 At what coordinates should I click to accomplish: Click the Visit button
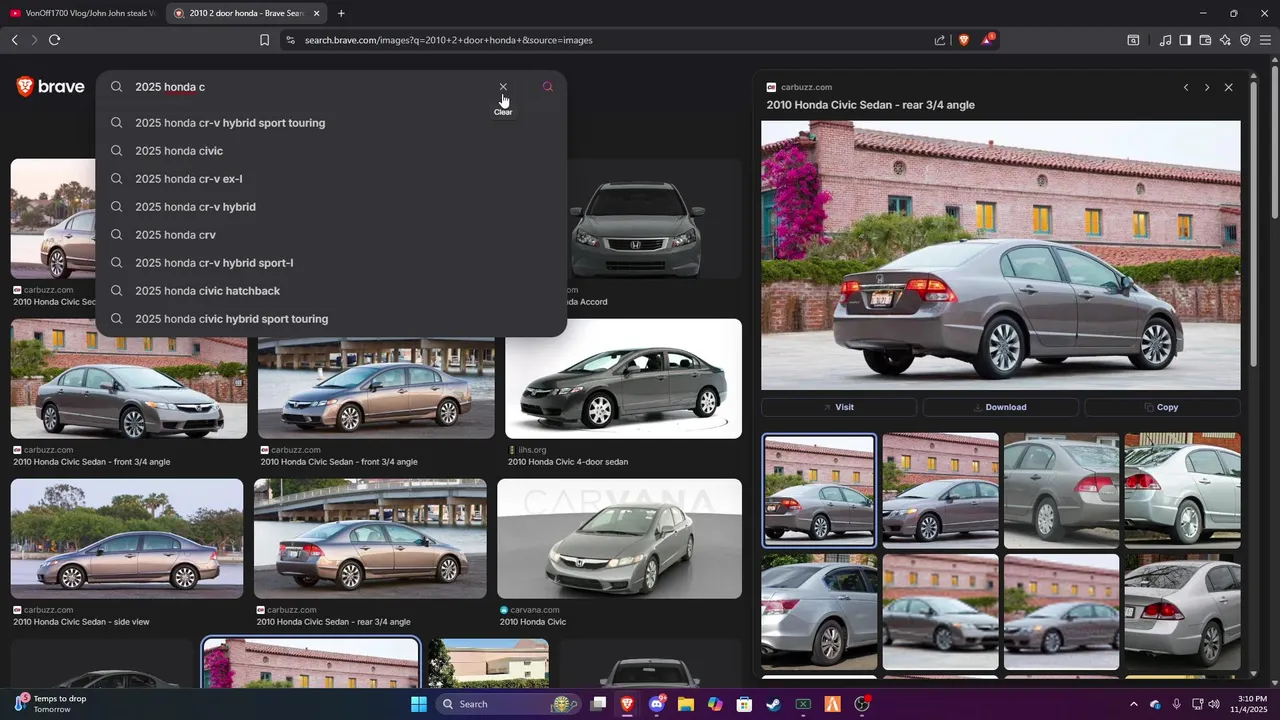coord(839,407)
